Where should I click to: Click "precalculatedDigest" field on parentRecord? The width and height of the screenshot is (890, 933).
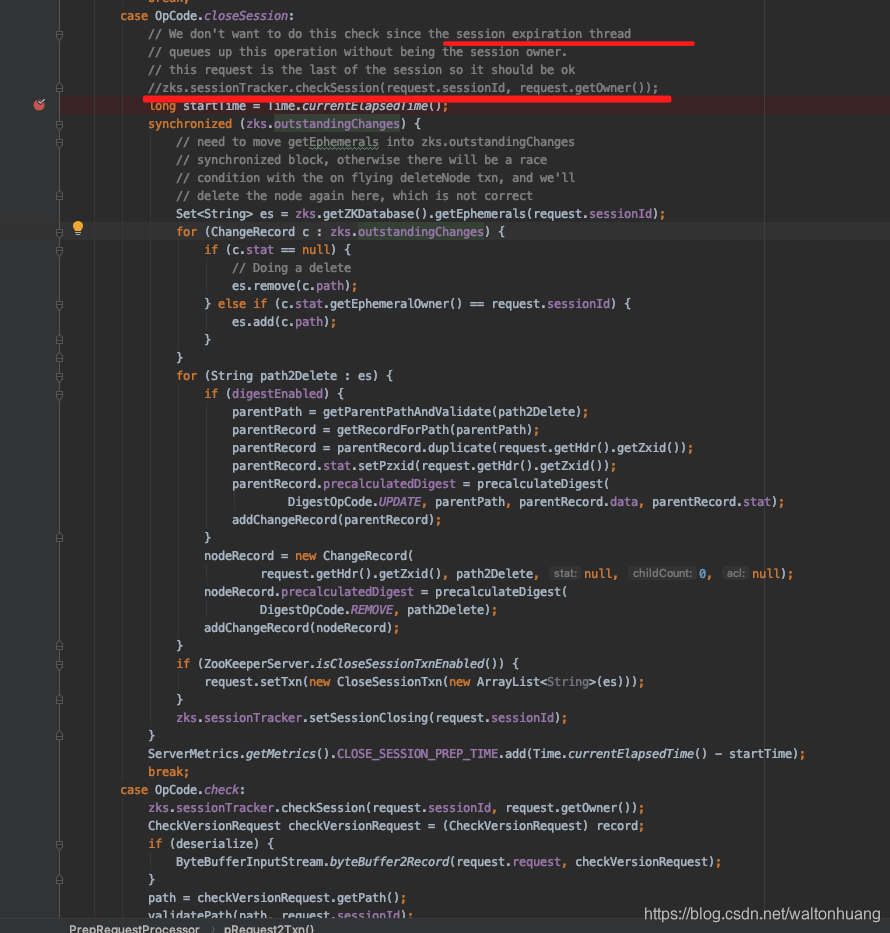tap(389, 484)
